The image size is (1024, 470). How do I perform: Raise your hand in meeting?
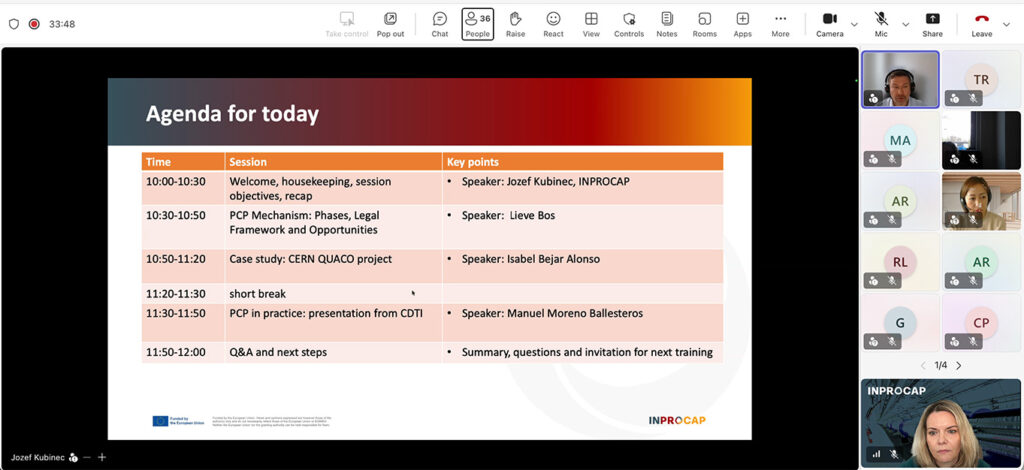click(515, 23)
